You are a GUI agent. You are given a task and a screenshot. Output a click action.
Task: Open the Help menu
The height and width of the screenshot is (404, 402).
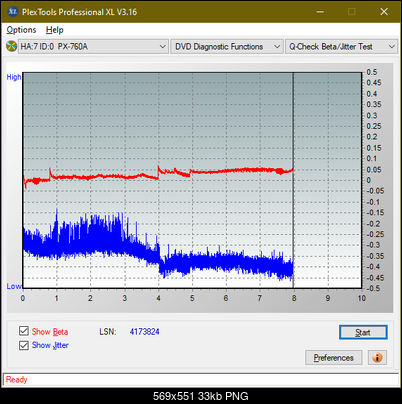55,30
